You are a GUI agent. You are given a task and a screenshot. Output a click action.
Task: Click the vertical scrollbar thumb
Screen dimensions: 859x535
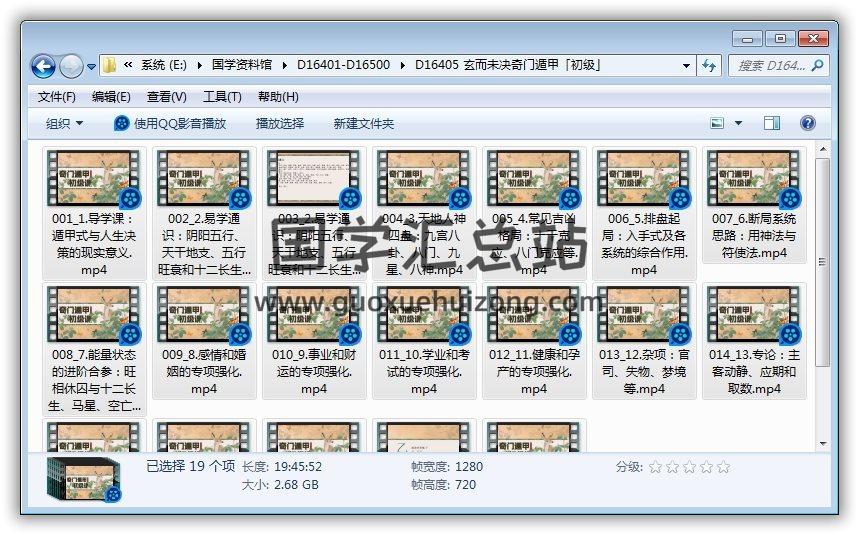(x=823, y=262)
